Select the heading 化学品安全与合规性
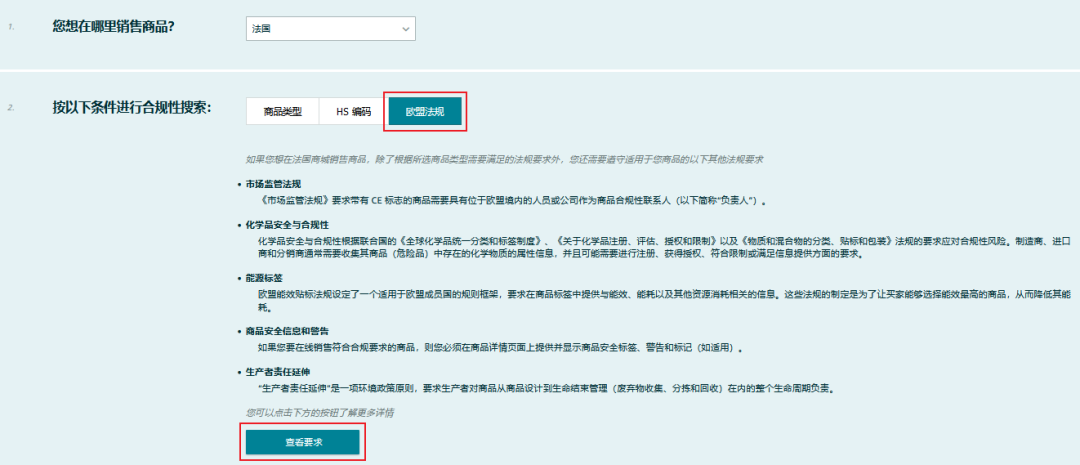 [x=287, y=225]
